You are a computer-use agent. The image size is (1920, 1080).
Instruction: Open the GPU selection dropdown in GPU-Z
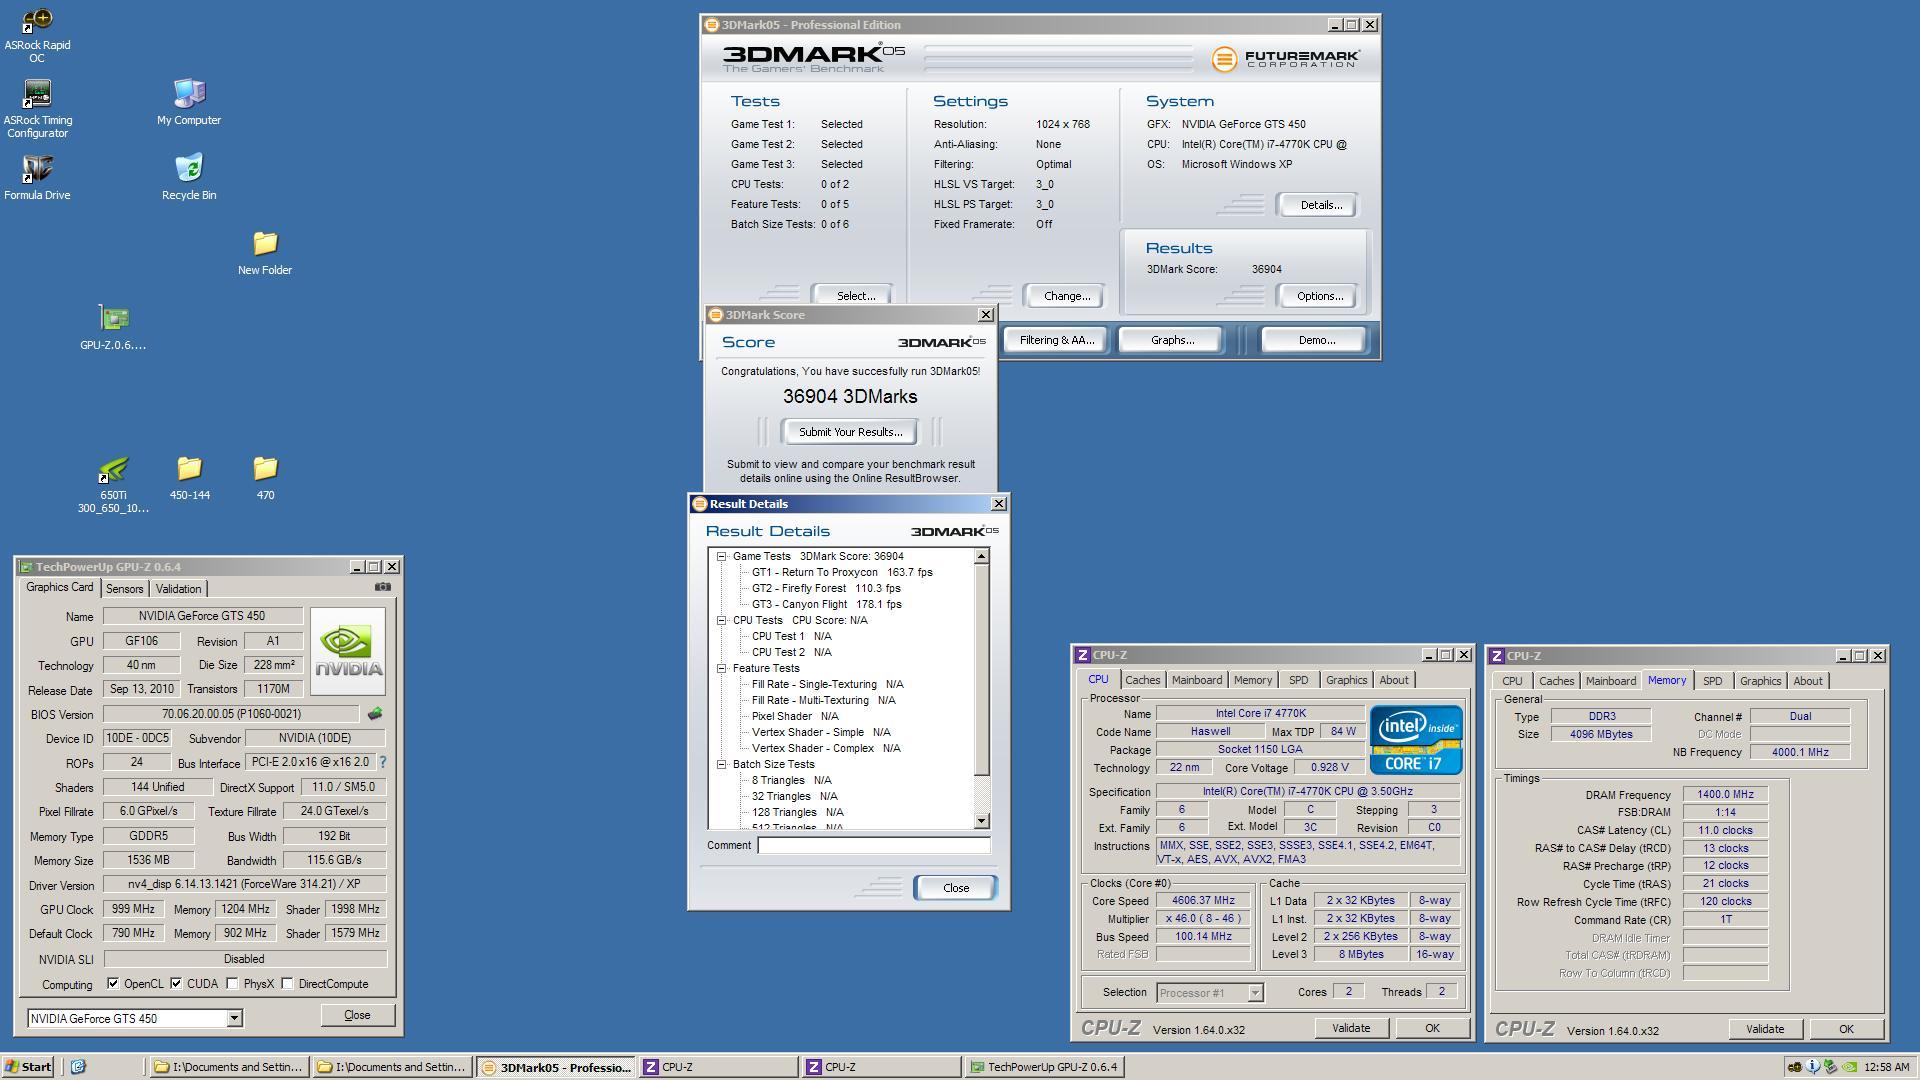click(x=234, y=1018)
